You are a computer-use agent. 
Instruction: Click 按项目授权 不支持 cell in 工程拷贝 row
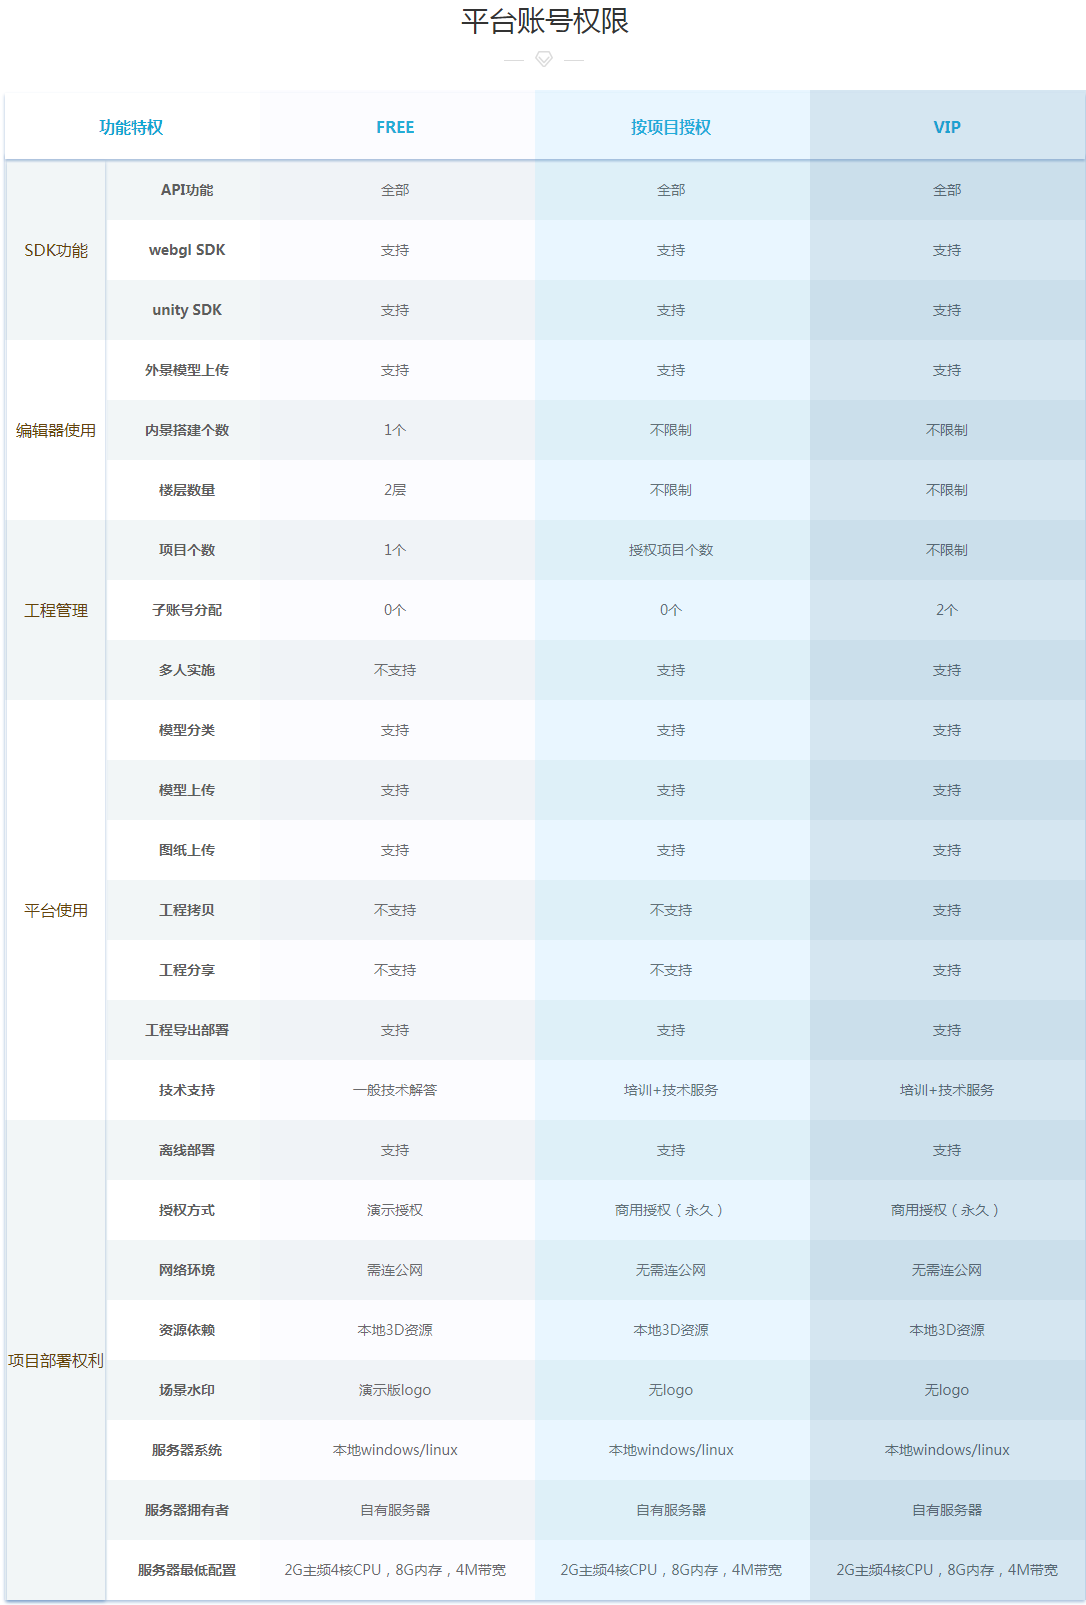(671, 910)
